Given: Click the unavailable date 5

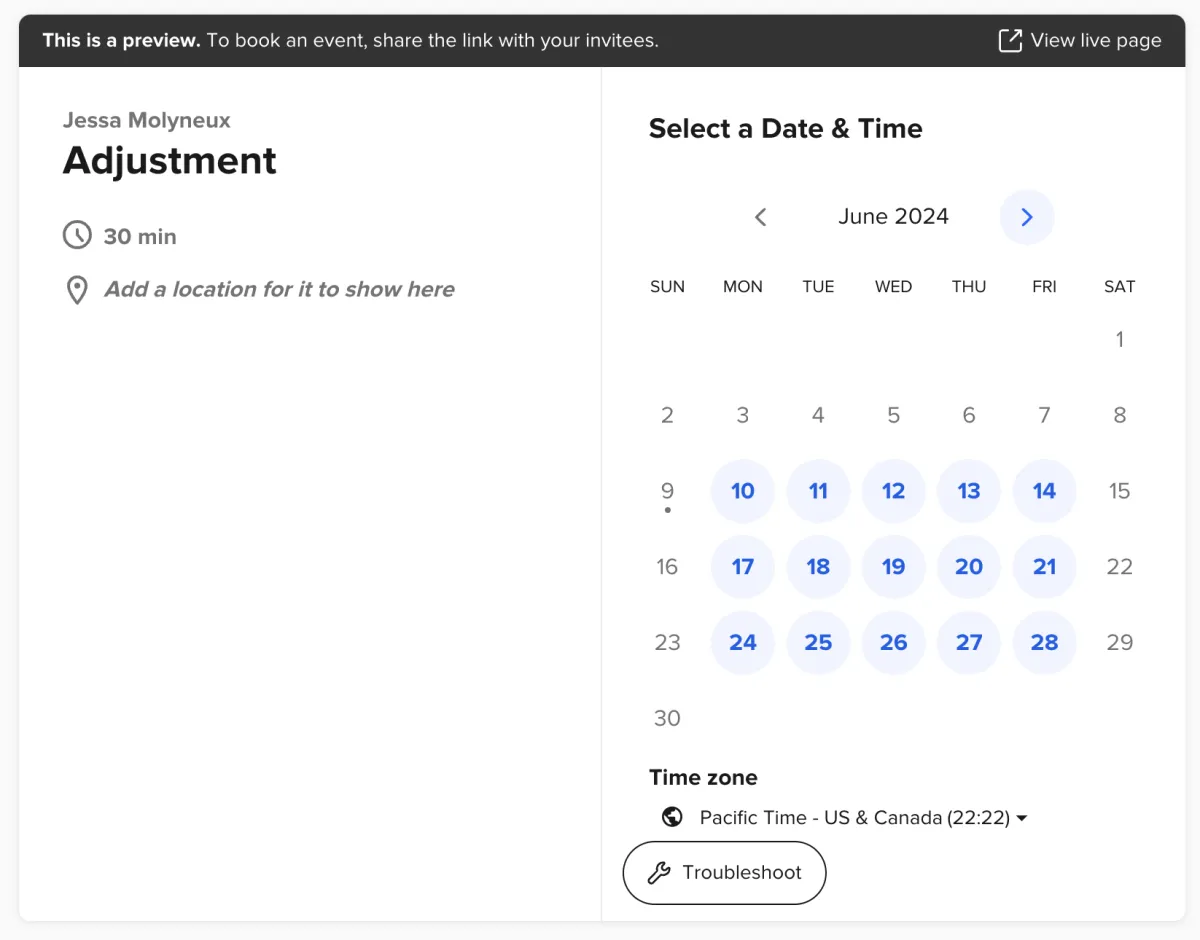Looking at the screenshot, I should [894, 415].
